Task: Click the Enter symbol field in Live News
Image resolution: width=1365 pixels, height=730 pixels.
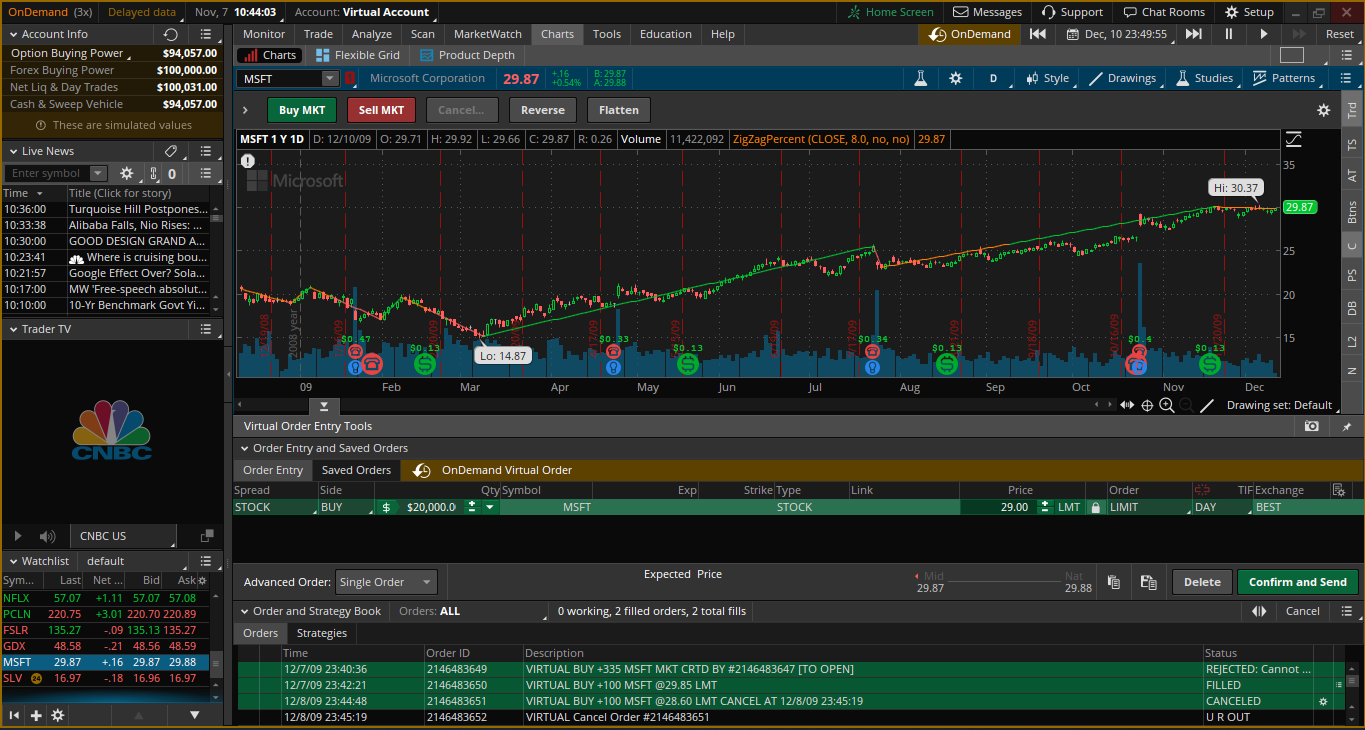Action: (48, 172)
